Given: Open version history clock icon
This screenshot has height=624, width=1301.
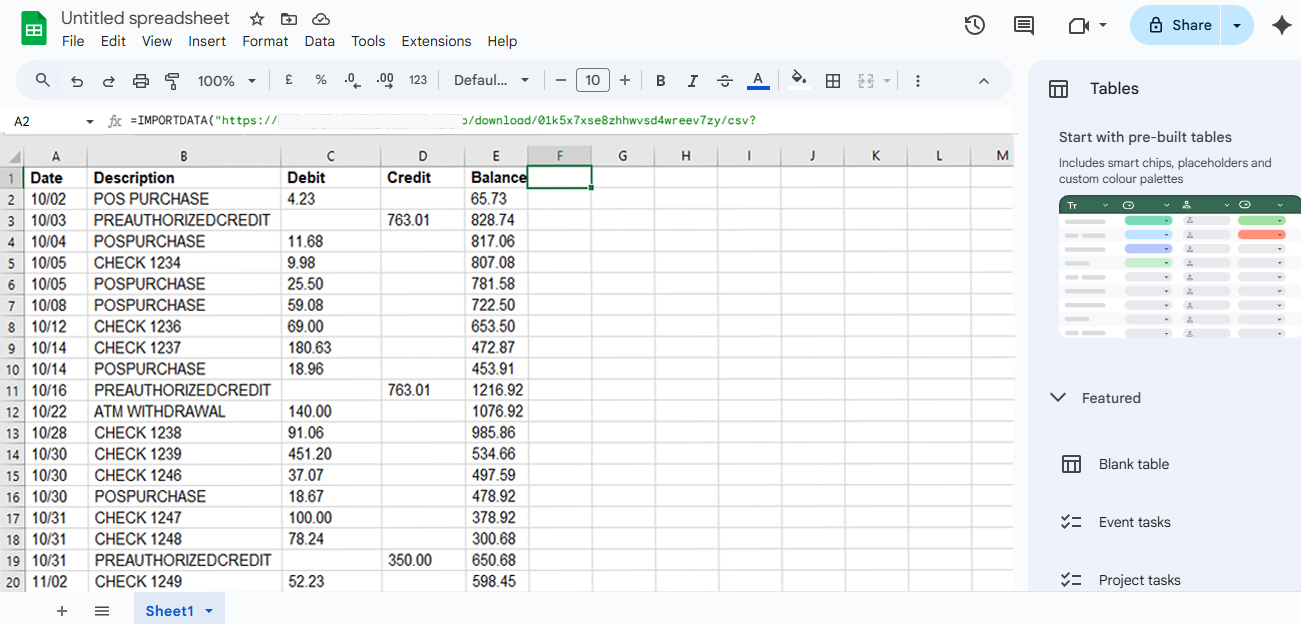Looking at the screenshot, I should [x=975, y=25].
